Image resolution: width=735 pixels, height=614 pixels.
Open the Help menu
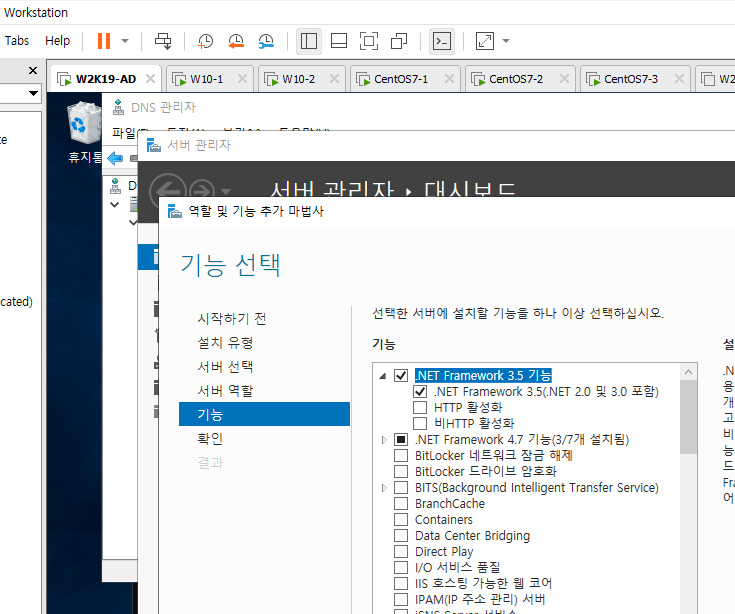(57, 41)
